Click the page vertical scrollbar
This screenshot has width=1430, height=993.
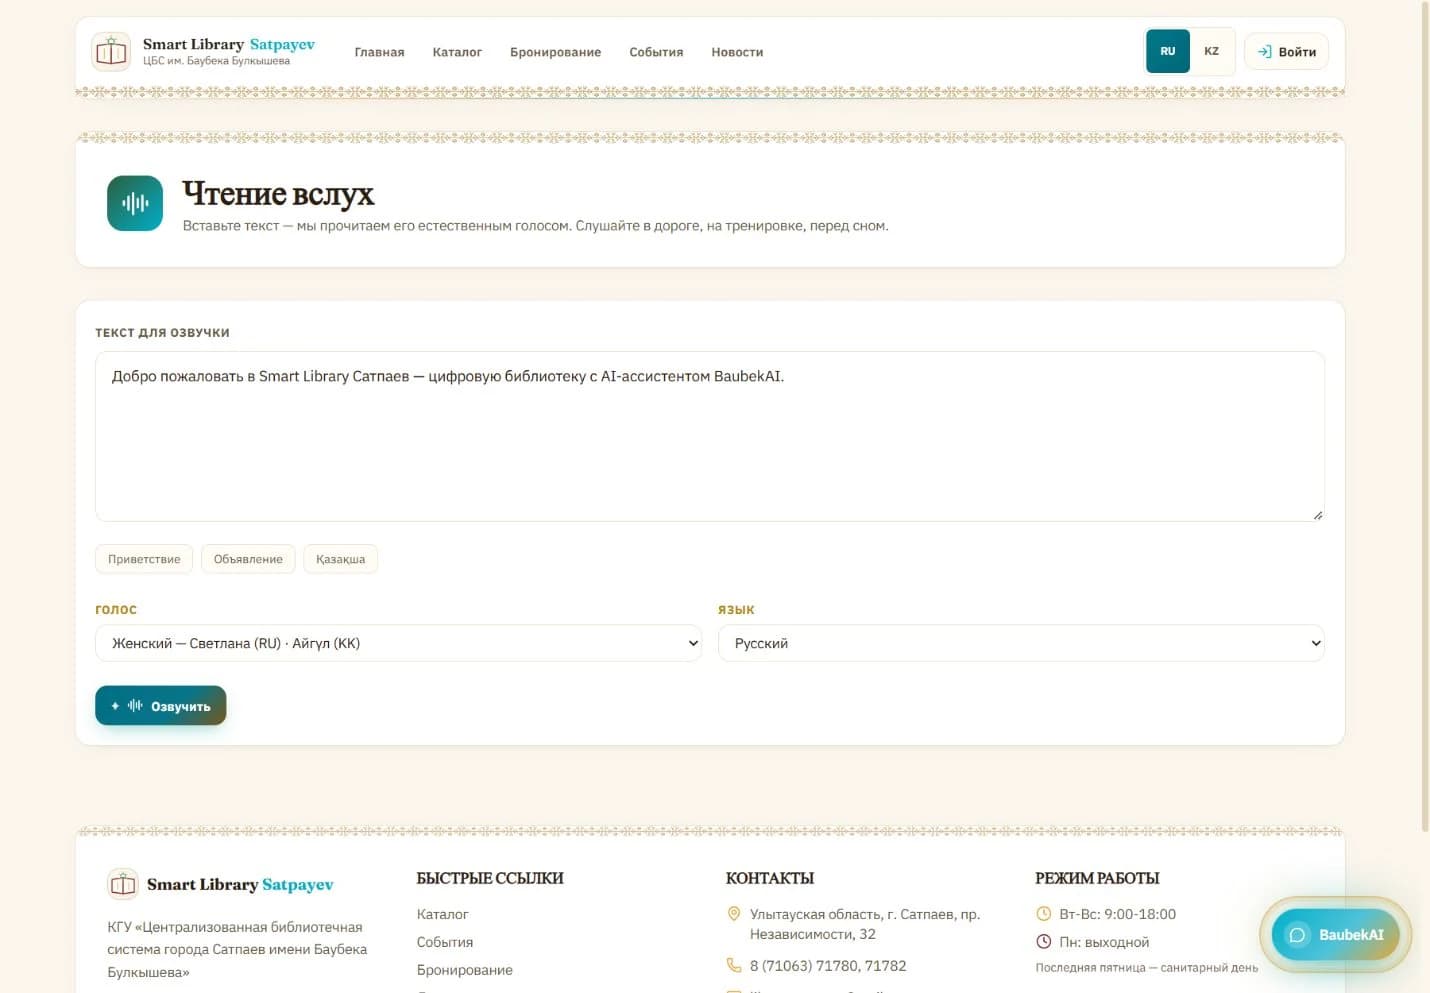click(x=1425, y=415)
